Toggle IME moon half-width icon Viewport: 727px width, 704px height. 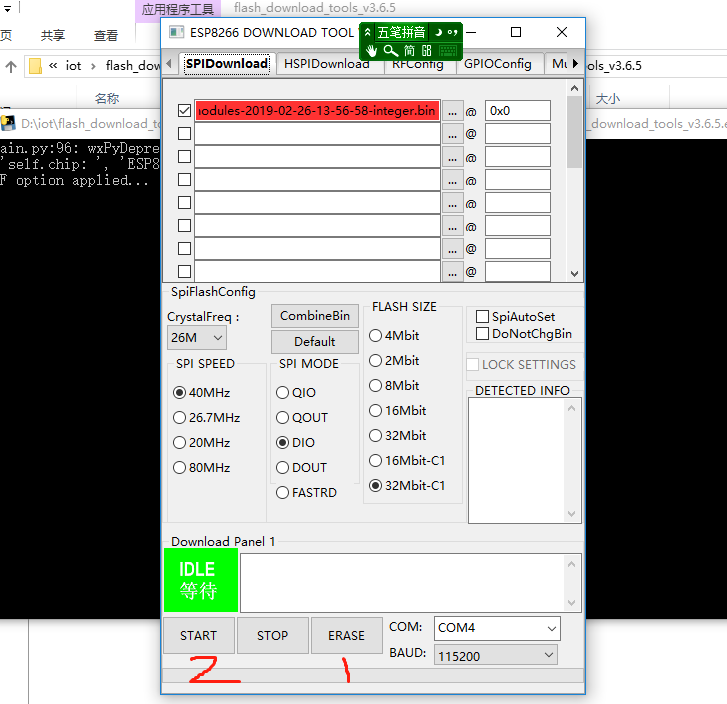[438, 32]
